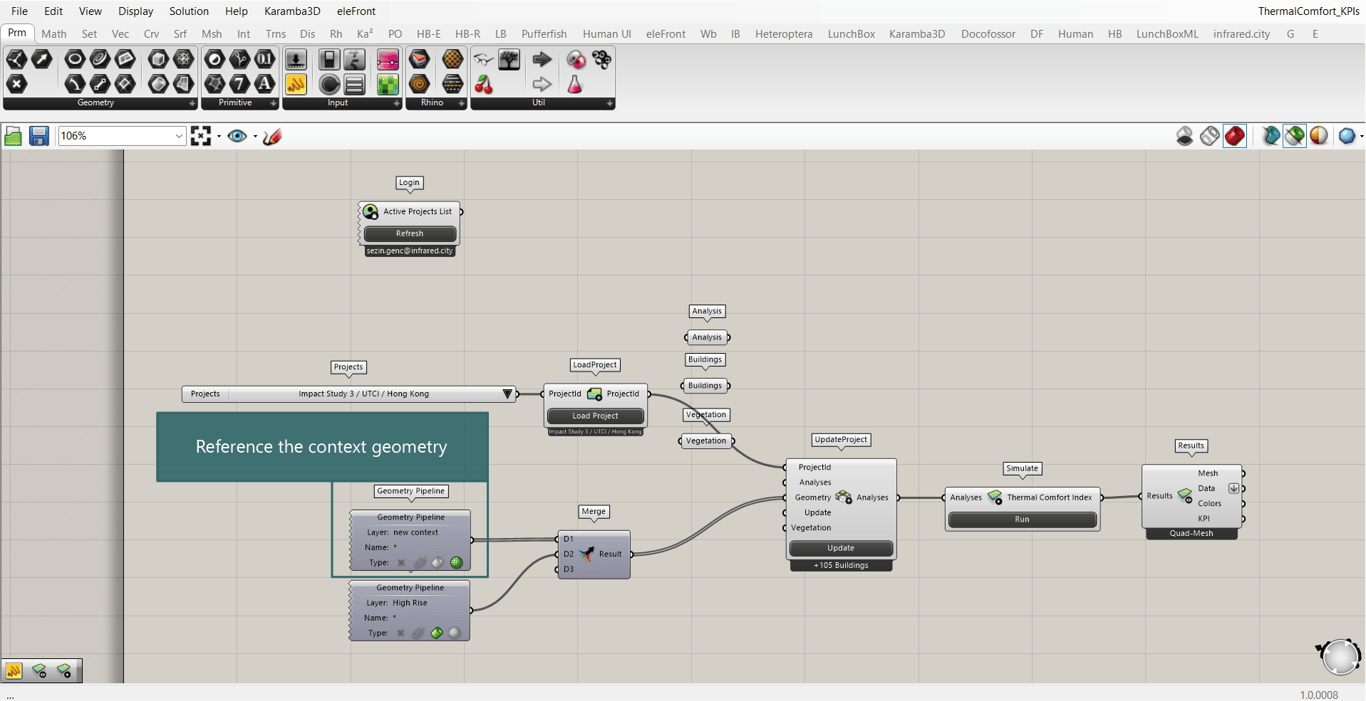Open the zoom level dropdown showing 106%
1366x701 pixels.
coord(179,136)
